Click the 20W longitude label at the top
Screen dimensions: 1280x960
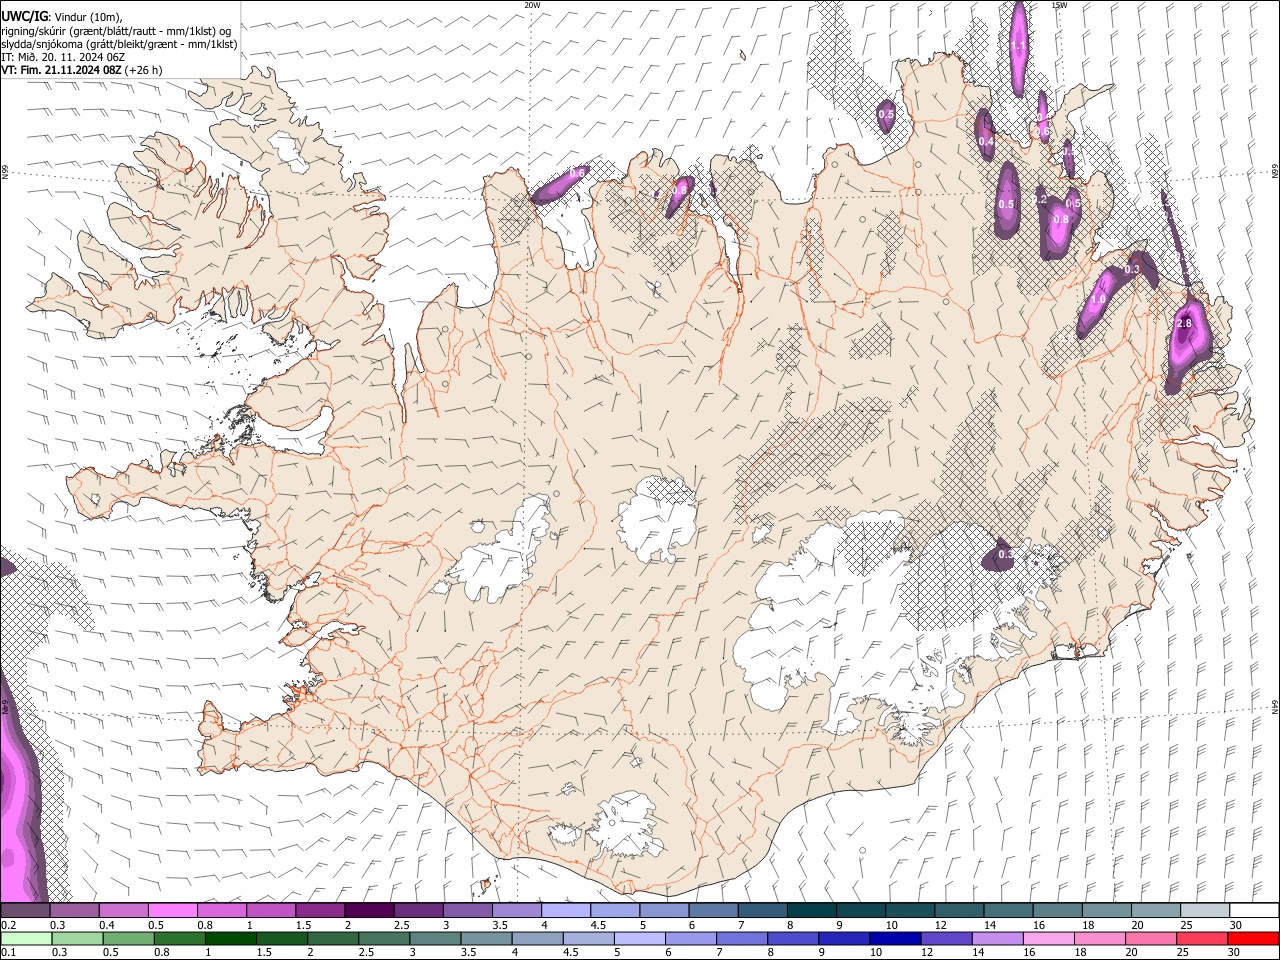(x=532, y=5)
